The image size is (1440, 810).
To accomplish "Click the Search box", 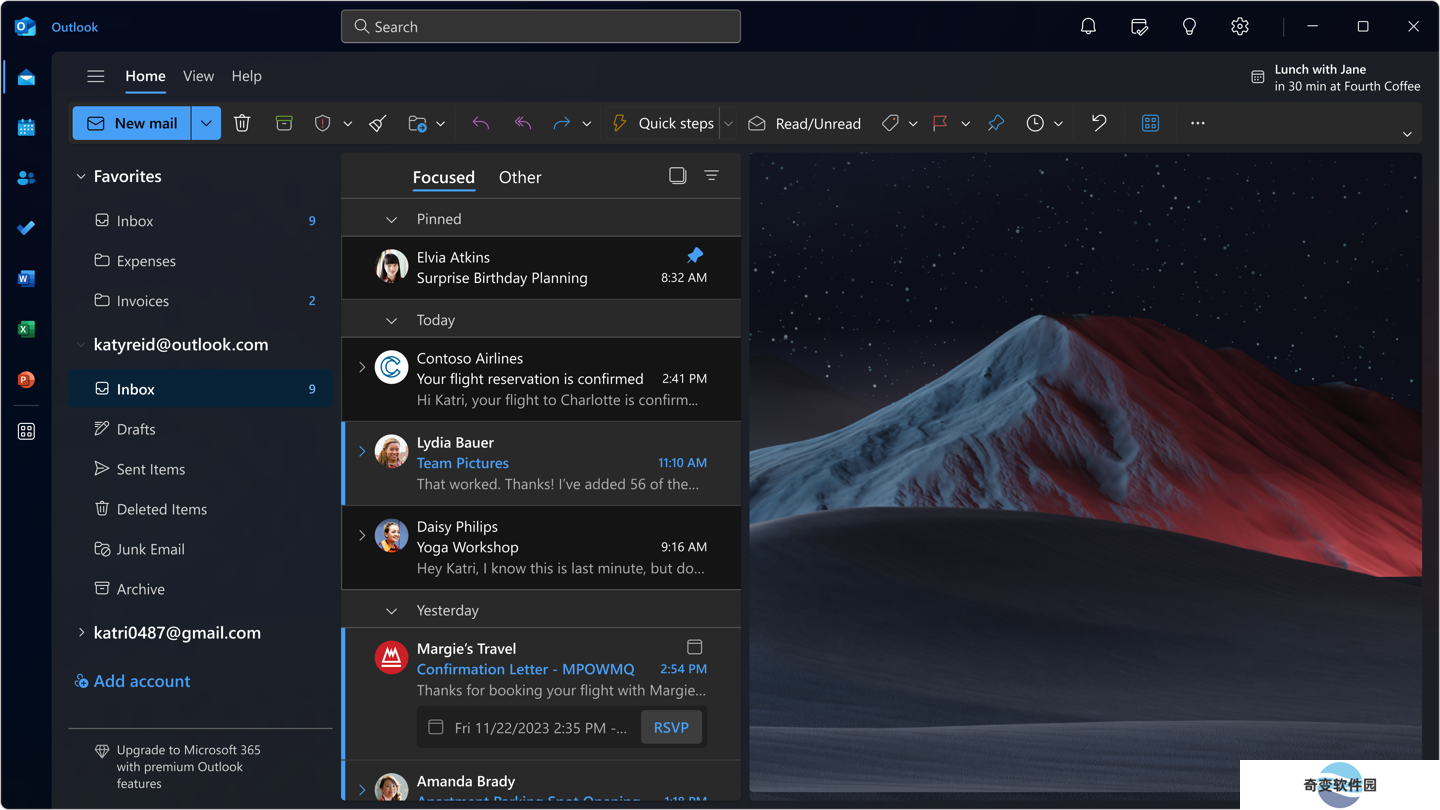I will 541,27.
